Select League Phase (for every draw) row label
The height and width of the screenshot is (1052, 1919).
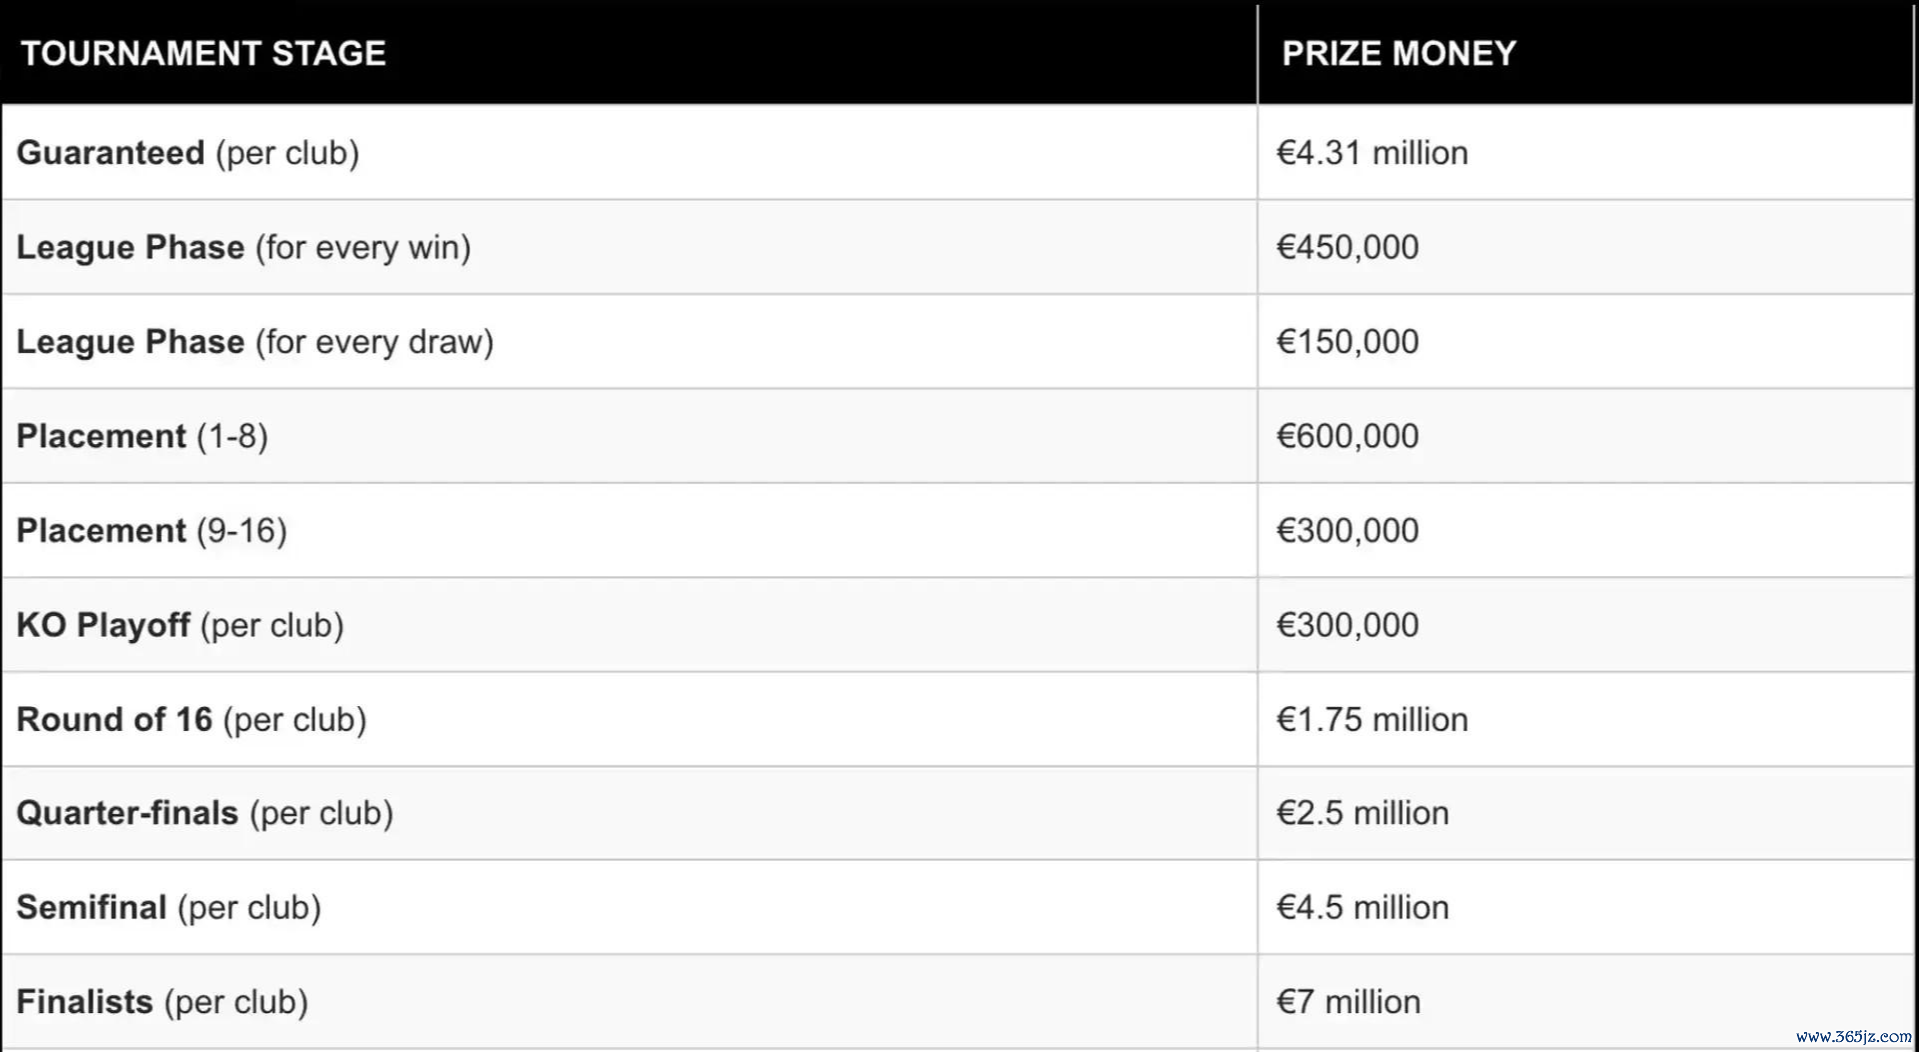[x=255, y=342]
